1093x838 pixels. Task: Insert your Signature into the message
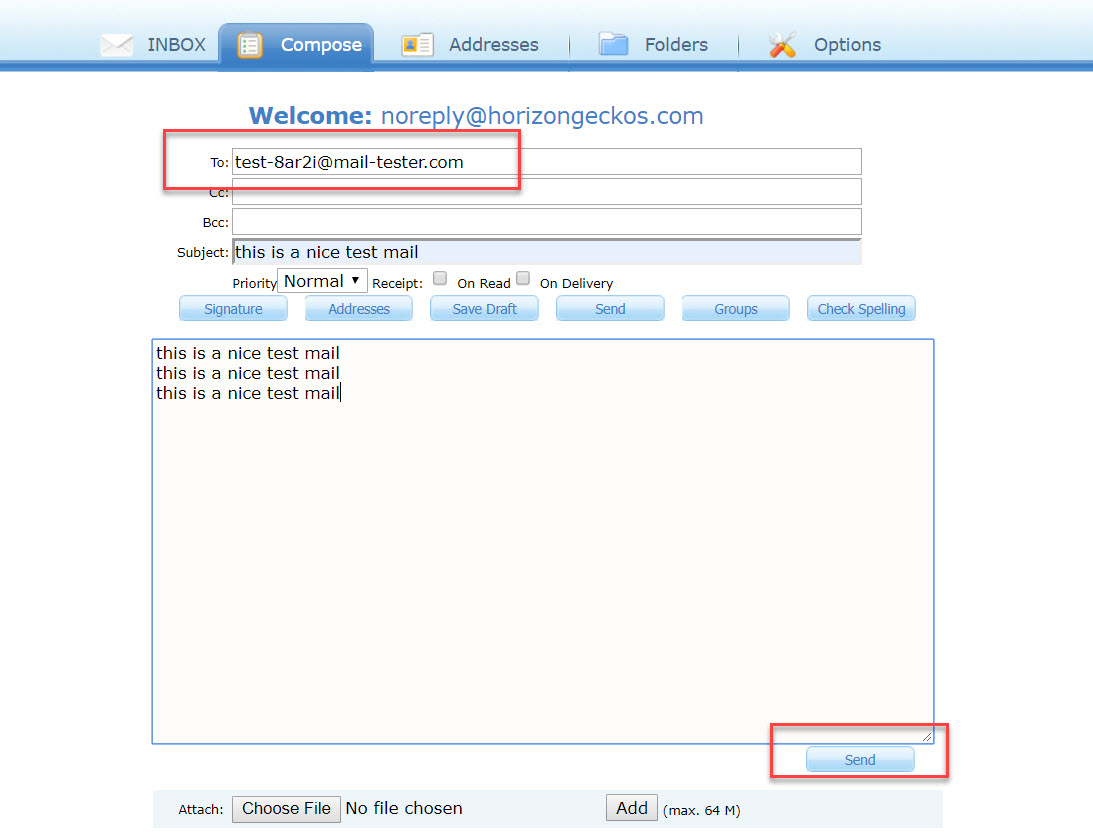coord(233,308)
